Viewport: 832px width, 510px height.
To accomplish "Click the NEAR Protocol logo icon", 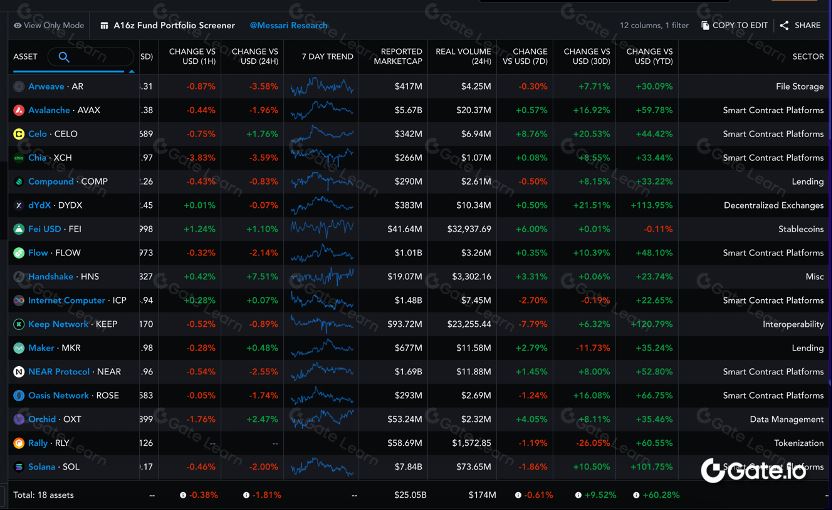I will pyautogui.click(x=19, y=372).
